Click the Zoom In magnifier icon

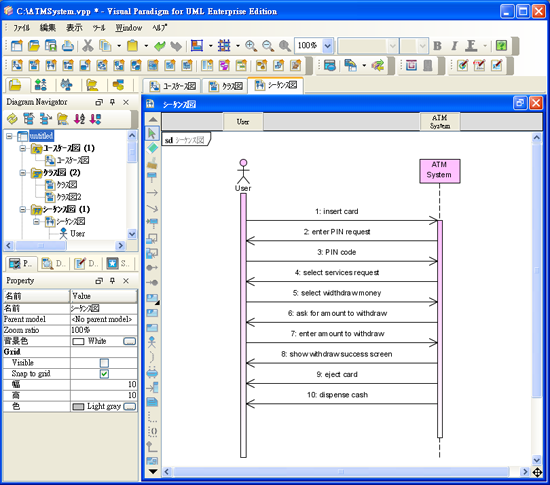tap(251, 46)
